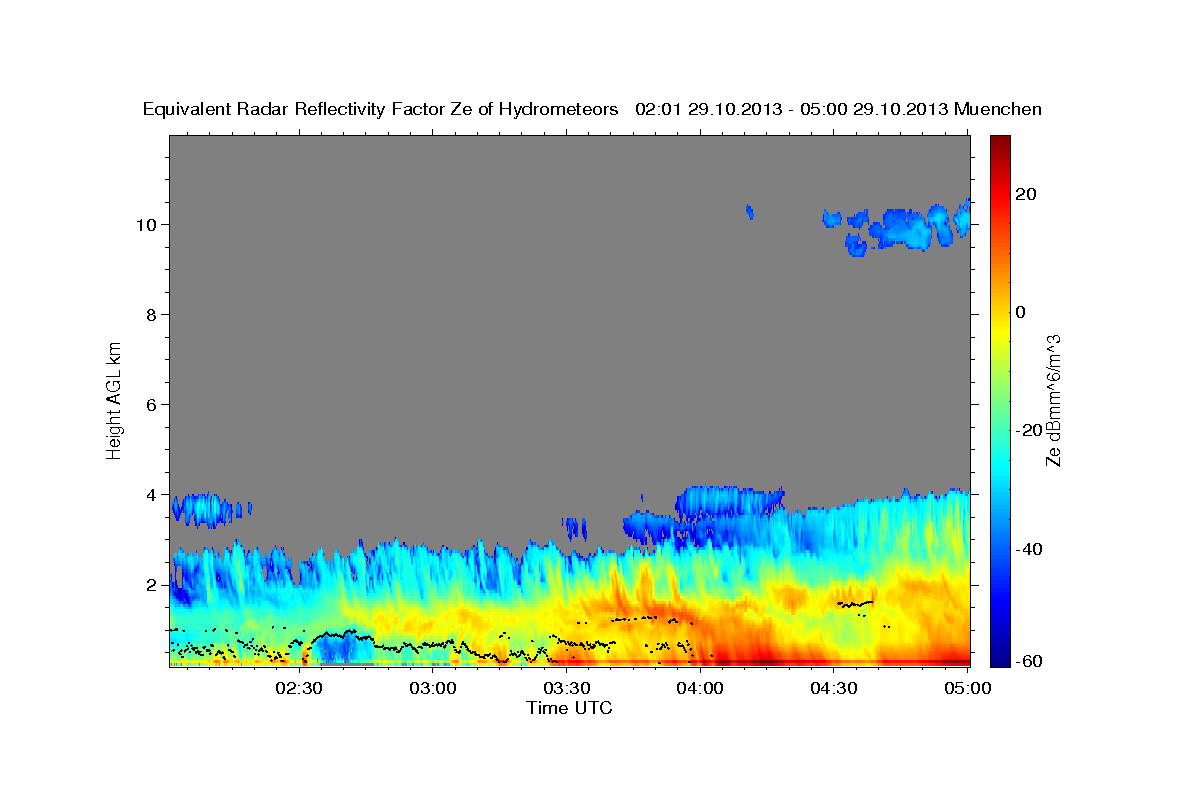
Task: Click the red high-reflectivity band near 04:15
Action: pos(760,661)
